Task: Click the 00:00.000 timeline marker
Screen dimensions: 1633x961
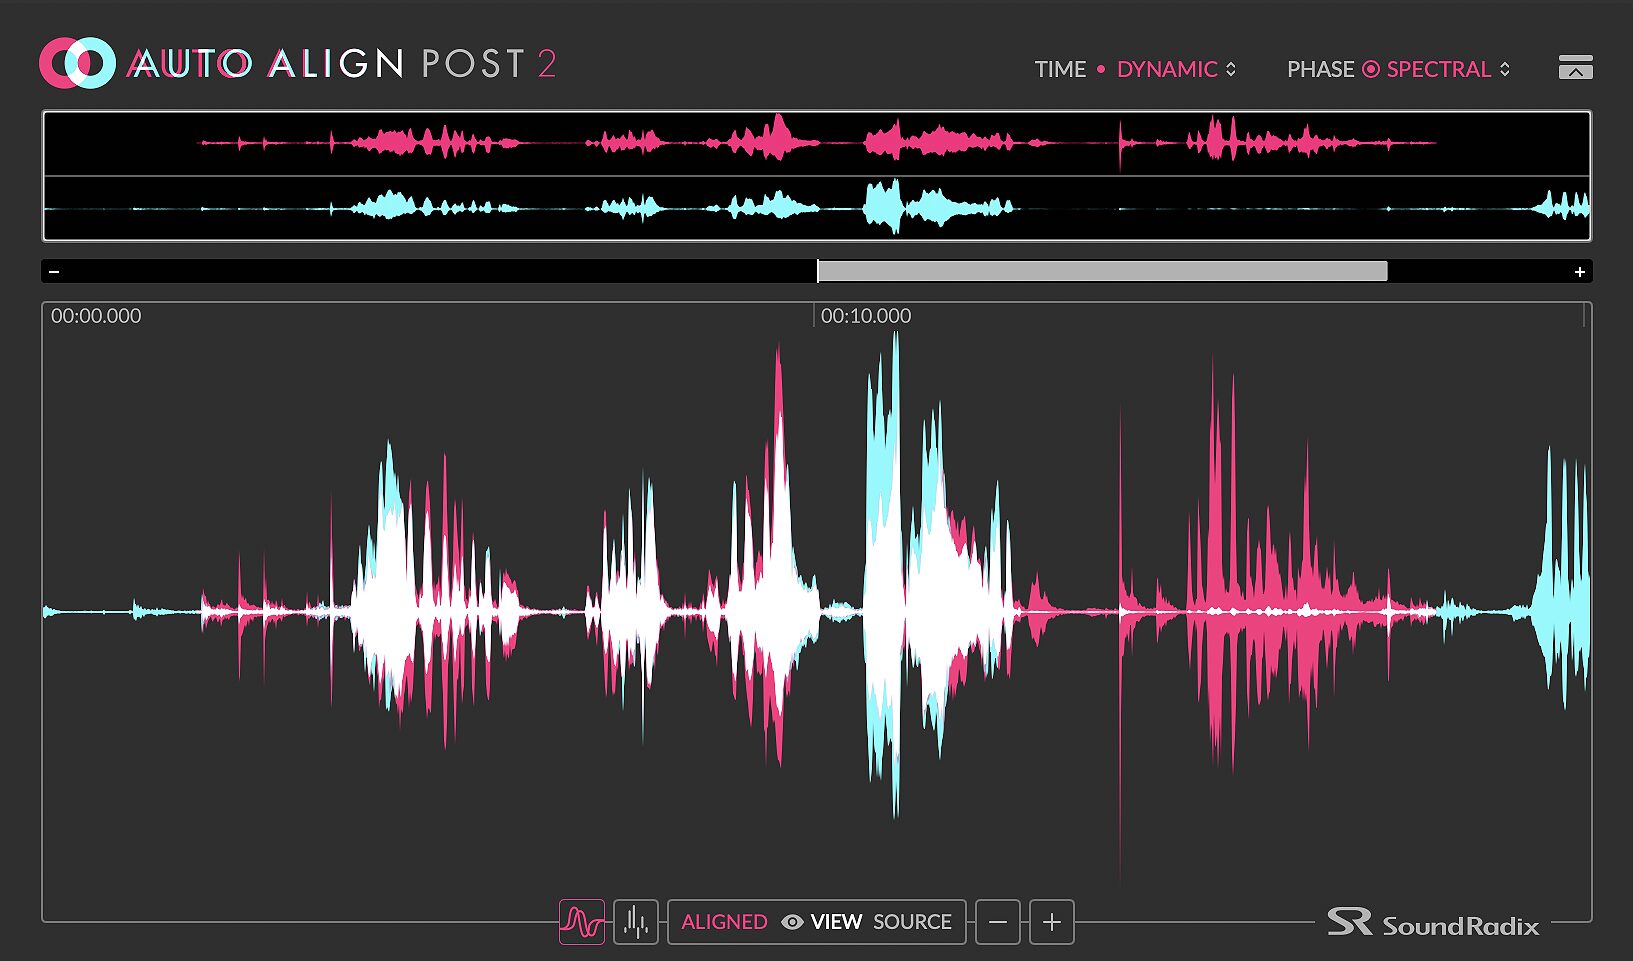Action: (96, 316)
